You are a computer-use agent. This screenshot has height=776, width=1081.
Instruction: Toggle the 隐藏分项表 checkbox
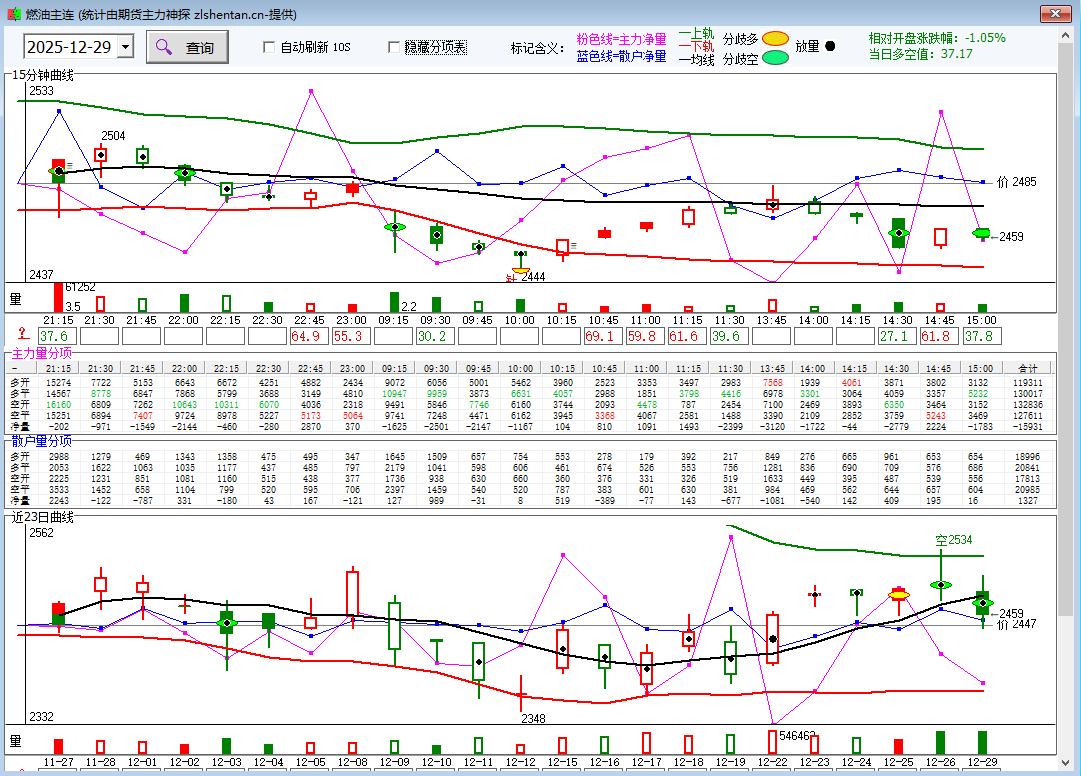395,47
